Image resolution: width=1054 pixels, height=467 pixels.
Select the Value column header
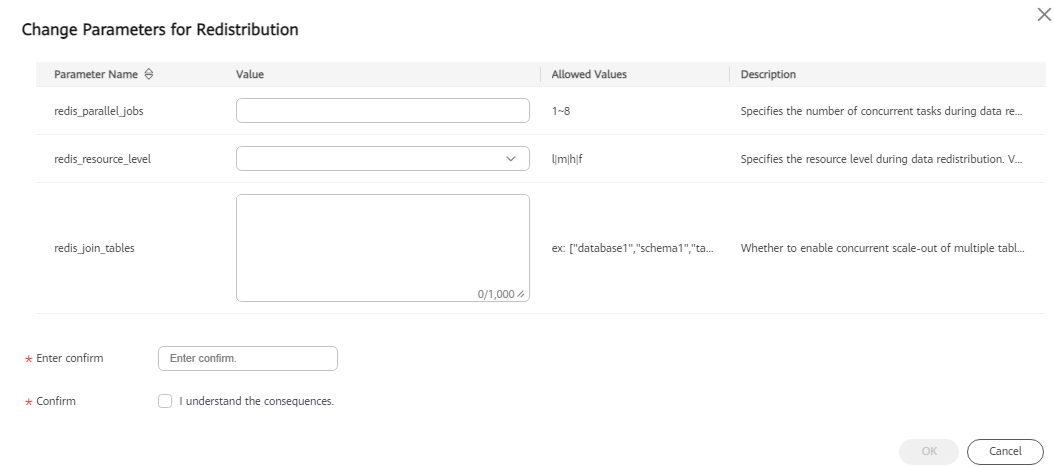(249, 75)
